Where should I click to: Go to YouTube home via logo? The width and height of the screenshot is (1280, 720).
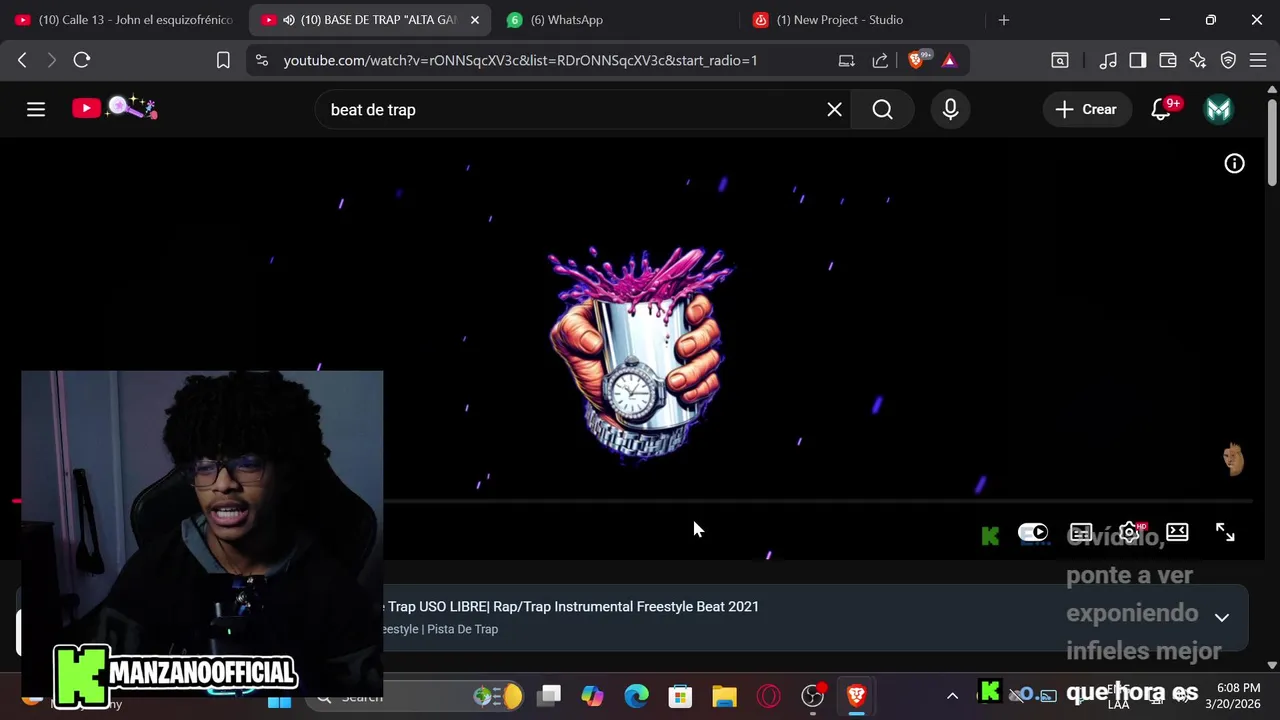114,108
